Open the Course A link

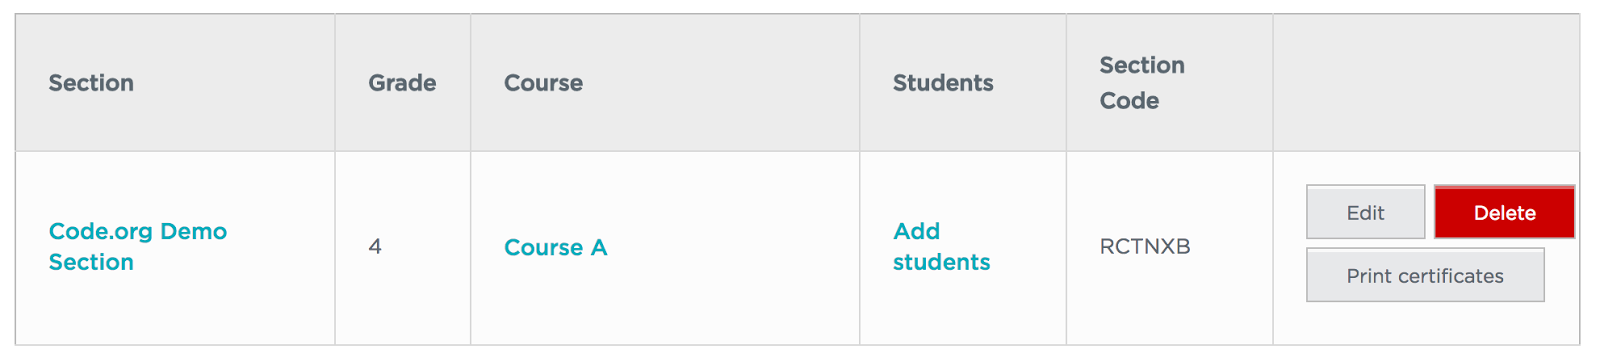pyautogui.click(x=556, y=247)
